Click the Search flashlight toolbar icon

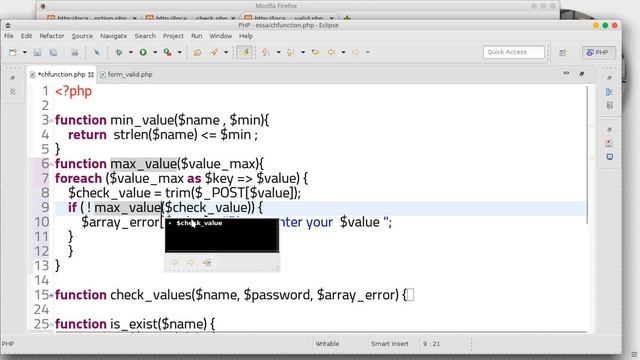(x=214, y=52)
